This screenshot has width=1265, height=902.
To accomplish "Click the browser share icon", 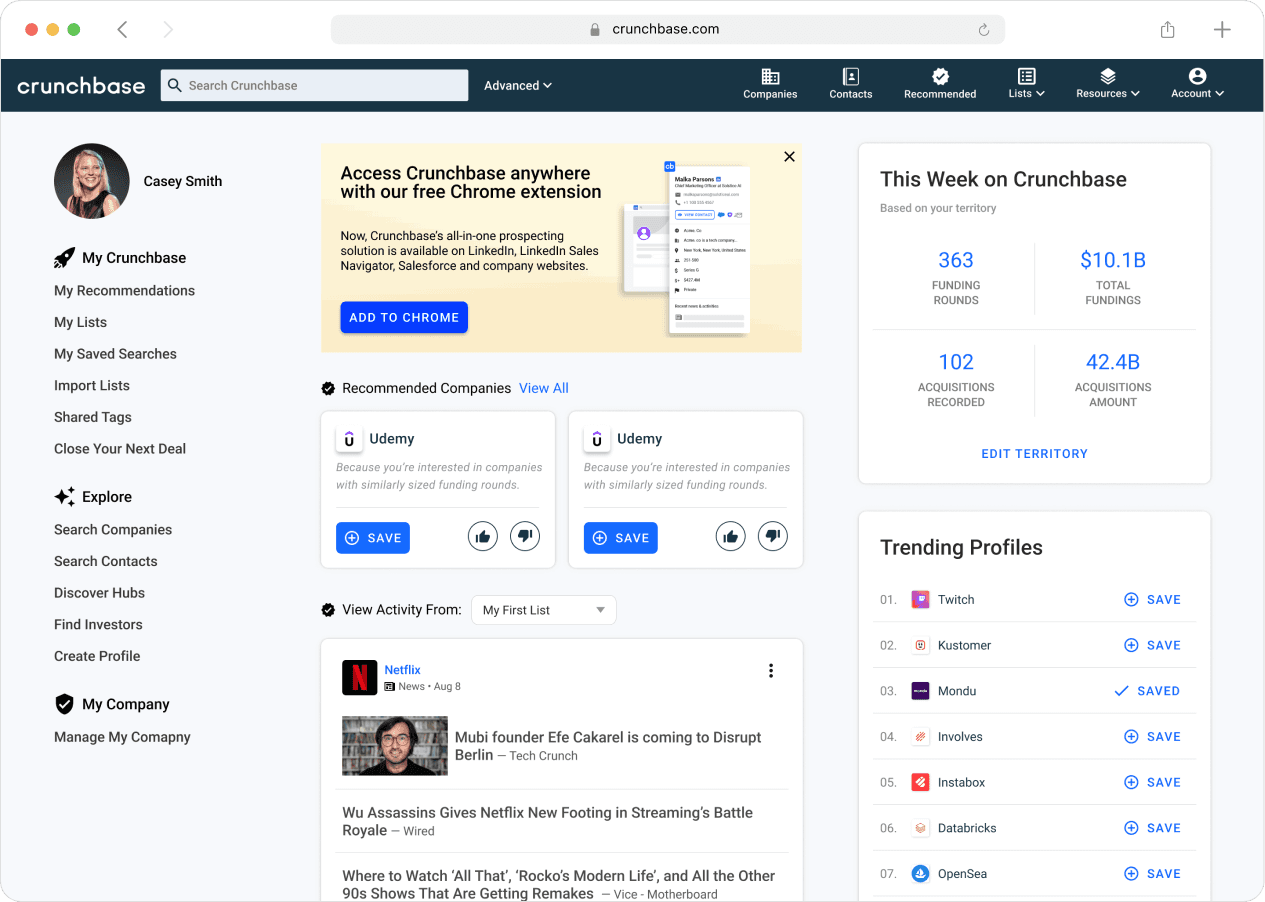I will [1167, 30].
